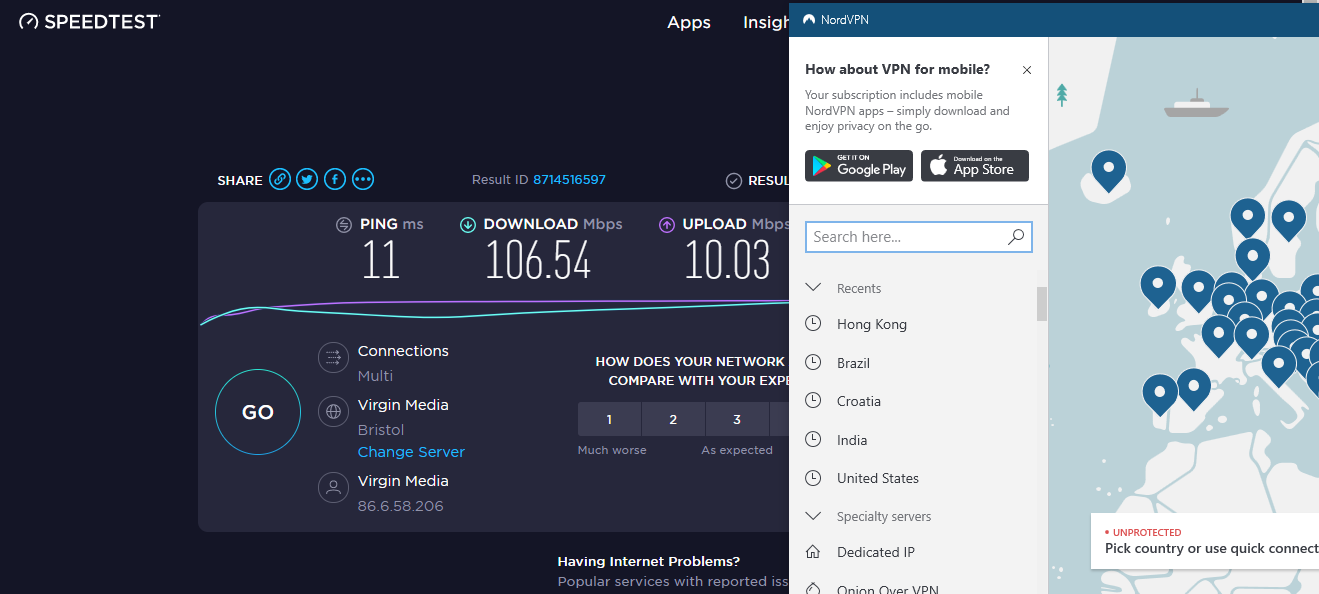Open the Result ID 8714516597 link
Image resolution: width=1319 pixels, height=594 pixels.
(x=569, y=180)
